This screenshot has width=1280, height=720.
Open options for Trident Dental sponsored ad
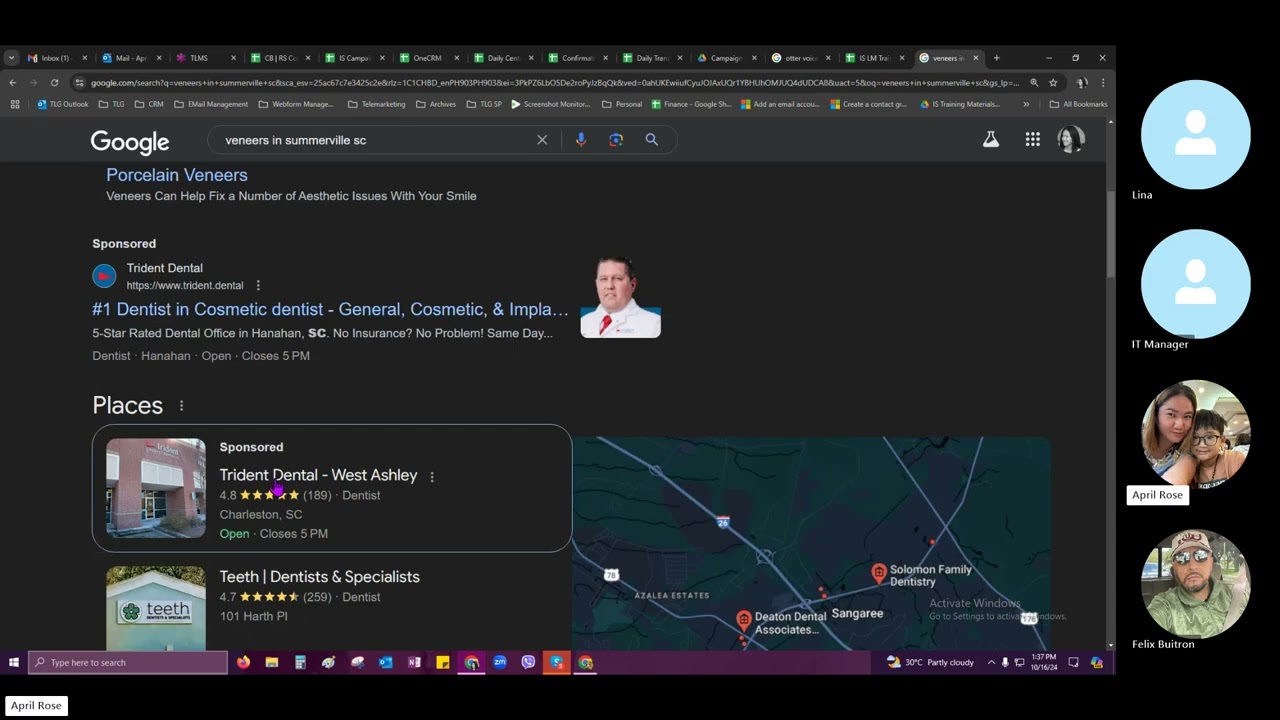click(258, 285)
